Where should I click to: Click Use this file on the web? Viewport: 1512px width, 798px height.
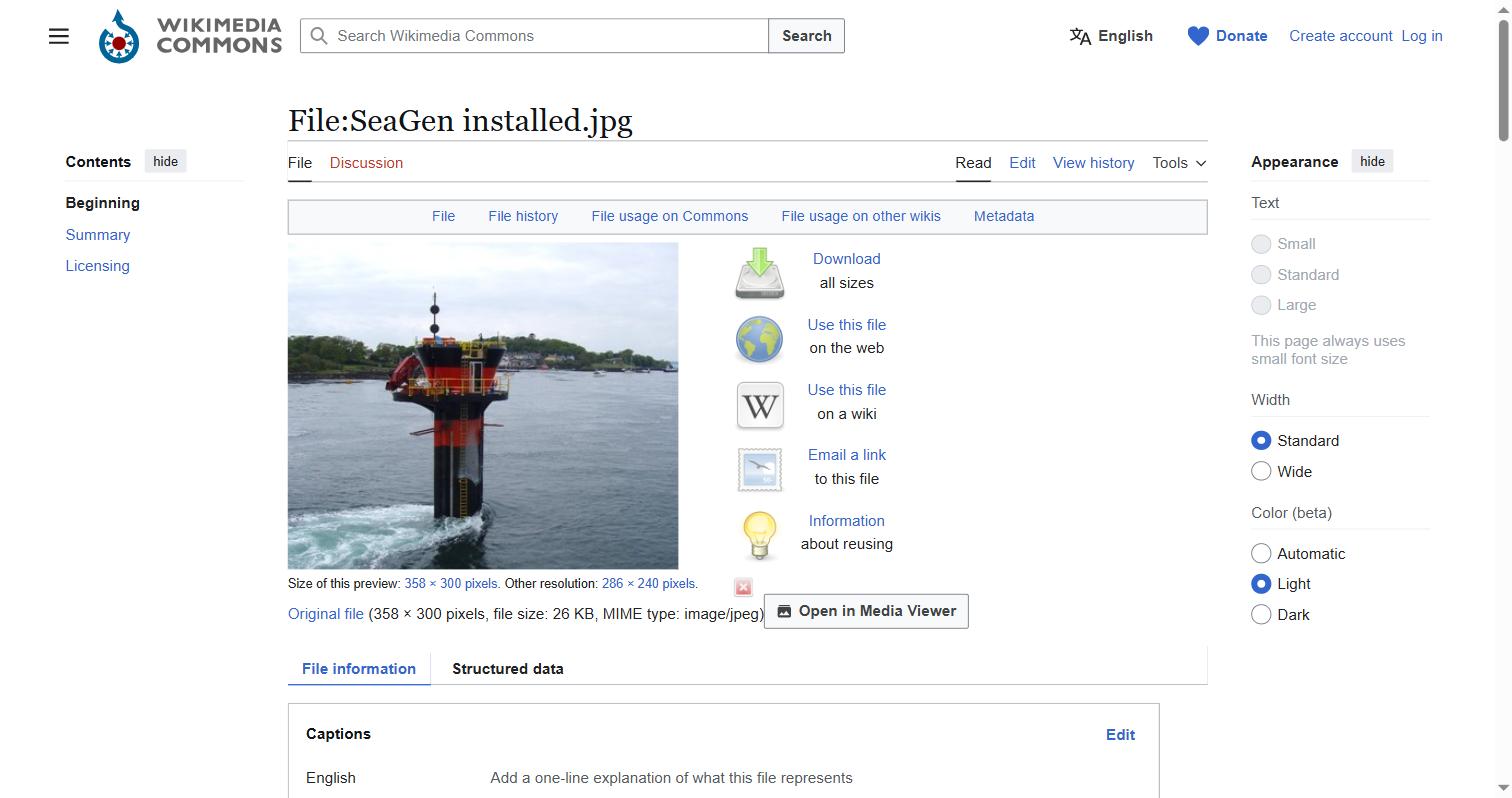click(846, 325)
